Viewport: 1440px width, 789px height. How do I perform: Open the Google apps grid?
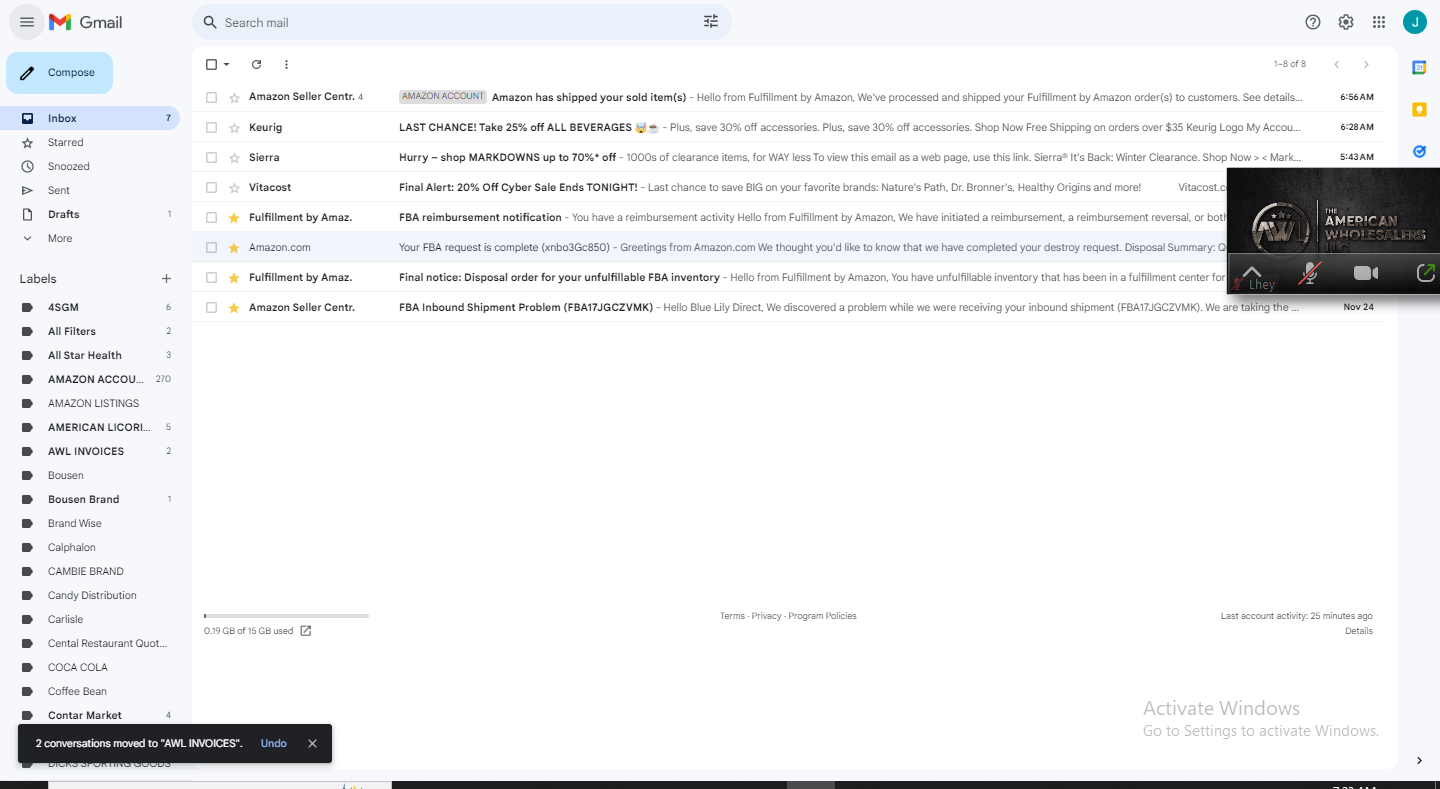point(1379,22)
